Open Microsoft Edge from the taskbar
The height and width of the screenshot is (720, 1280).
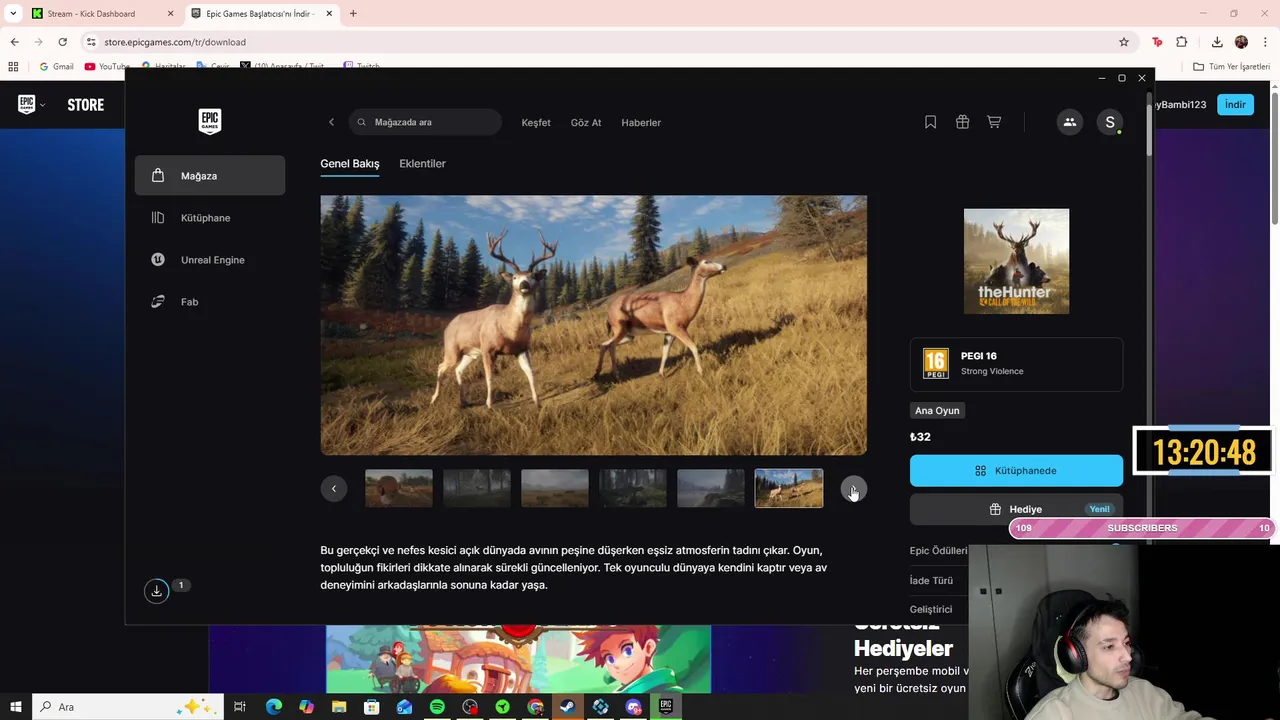tap(274, 707)
